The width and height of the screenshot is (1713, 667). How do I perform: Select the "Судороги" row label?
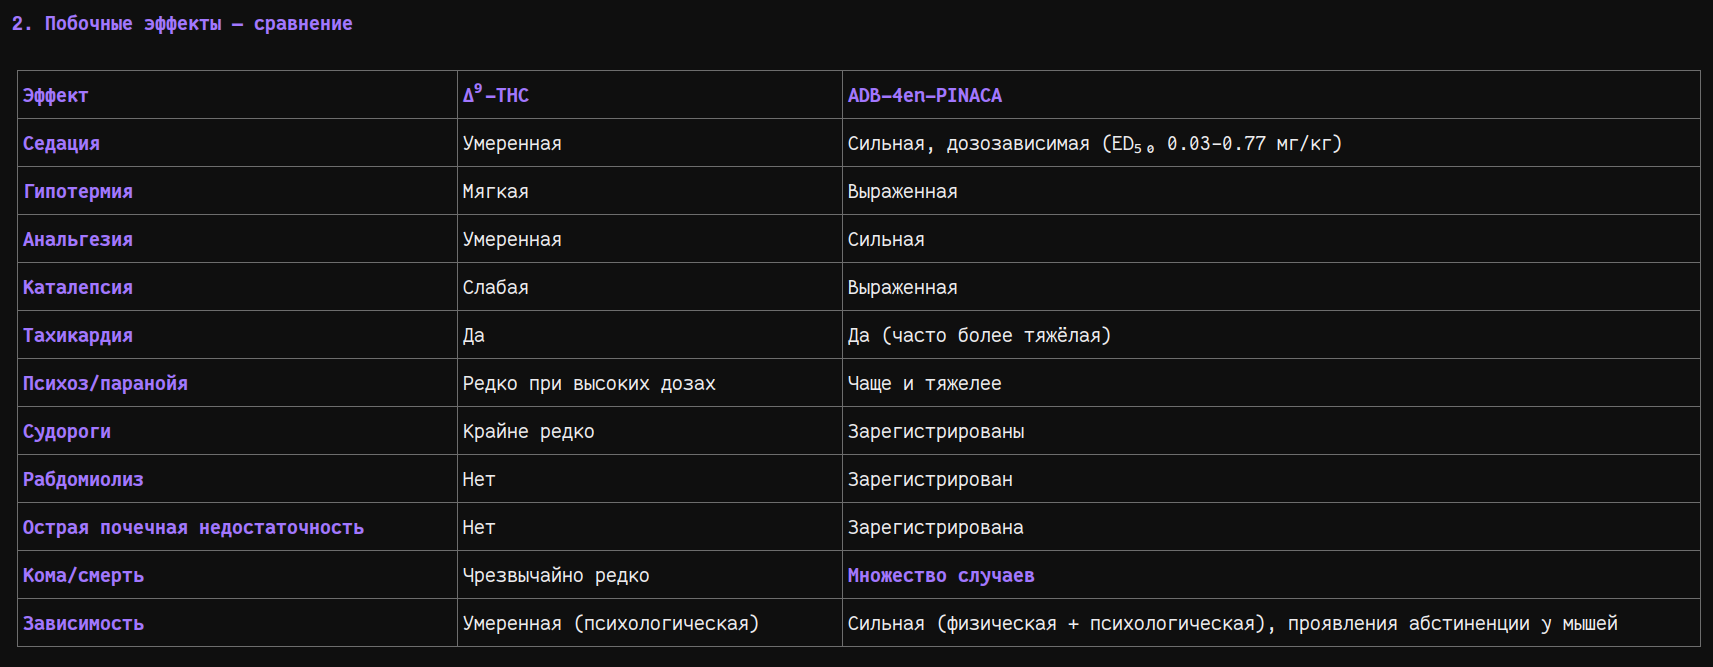tap(67, 432)
